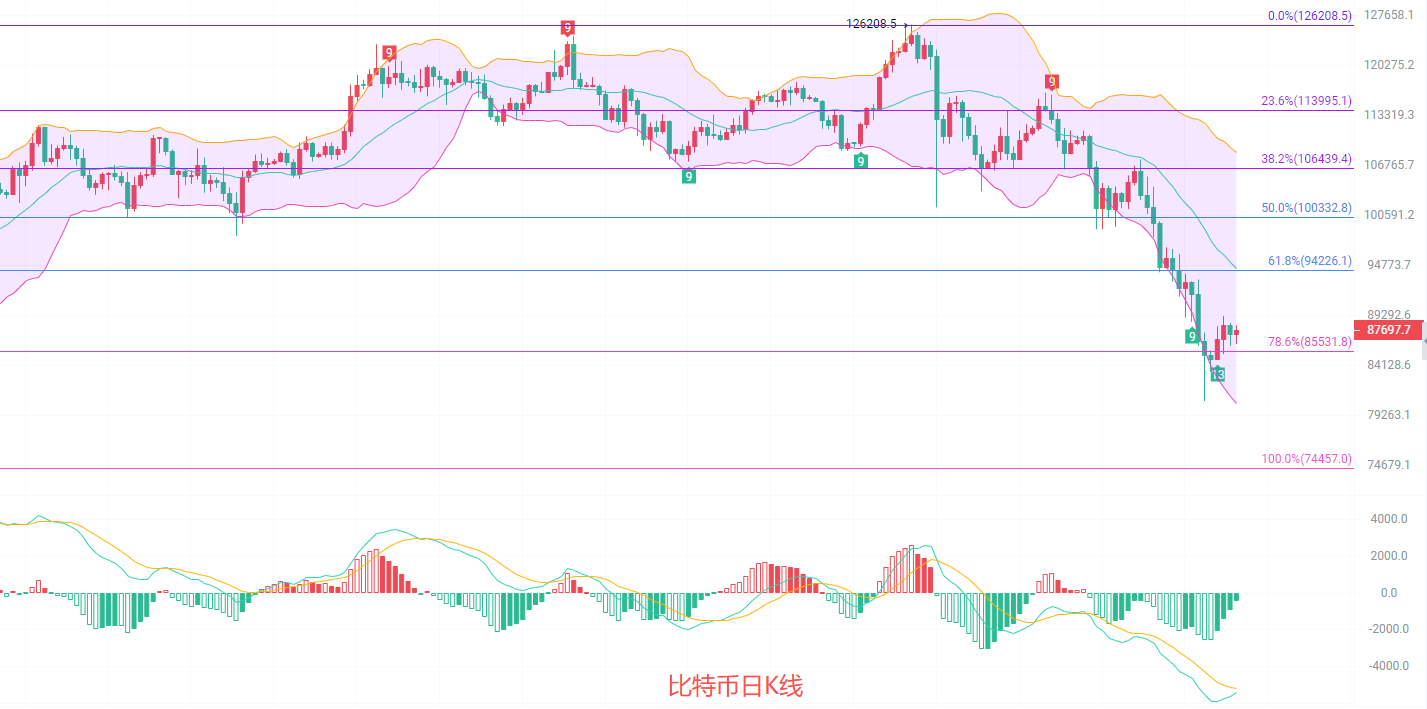Screen dimensions: 1427x709
Task: Click the 比特币日K线 chart title text
Action: pos(735,686)
